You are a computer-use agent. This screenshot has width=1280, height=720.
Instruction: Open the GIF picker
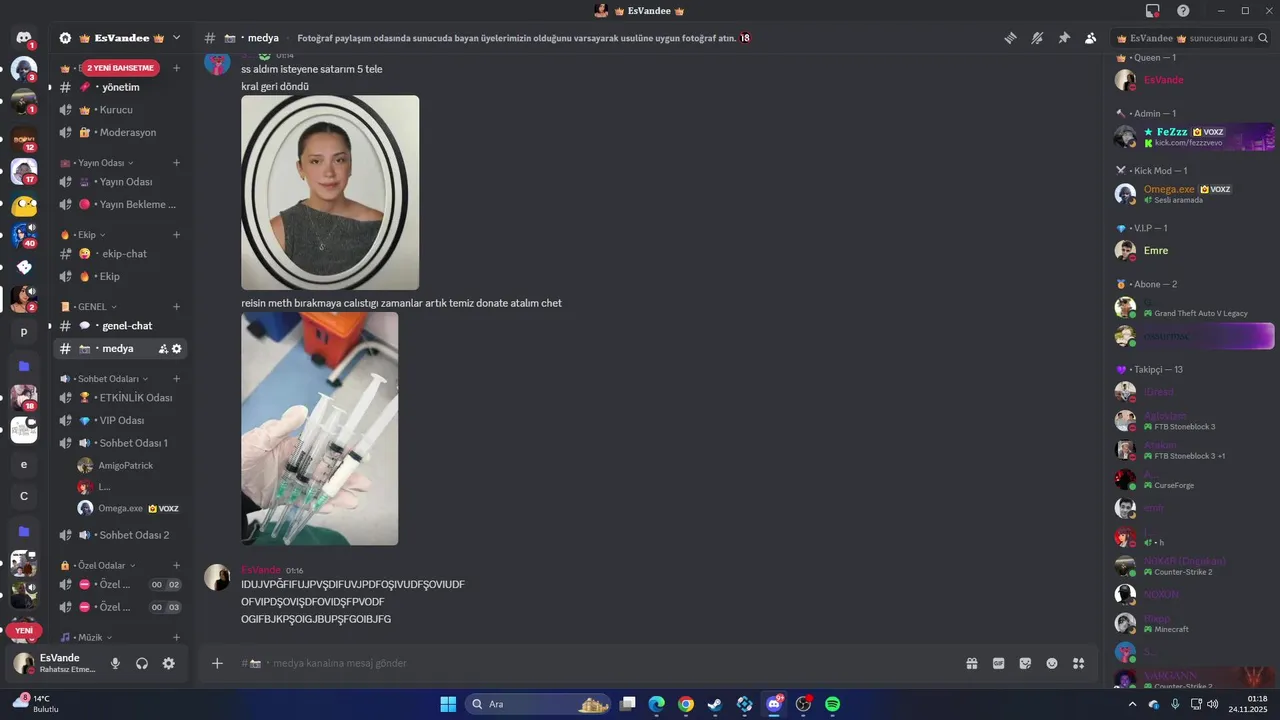(998, 663)
